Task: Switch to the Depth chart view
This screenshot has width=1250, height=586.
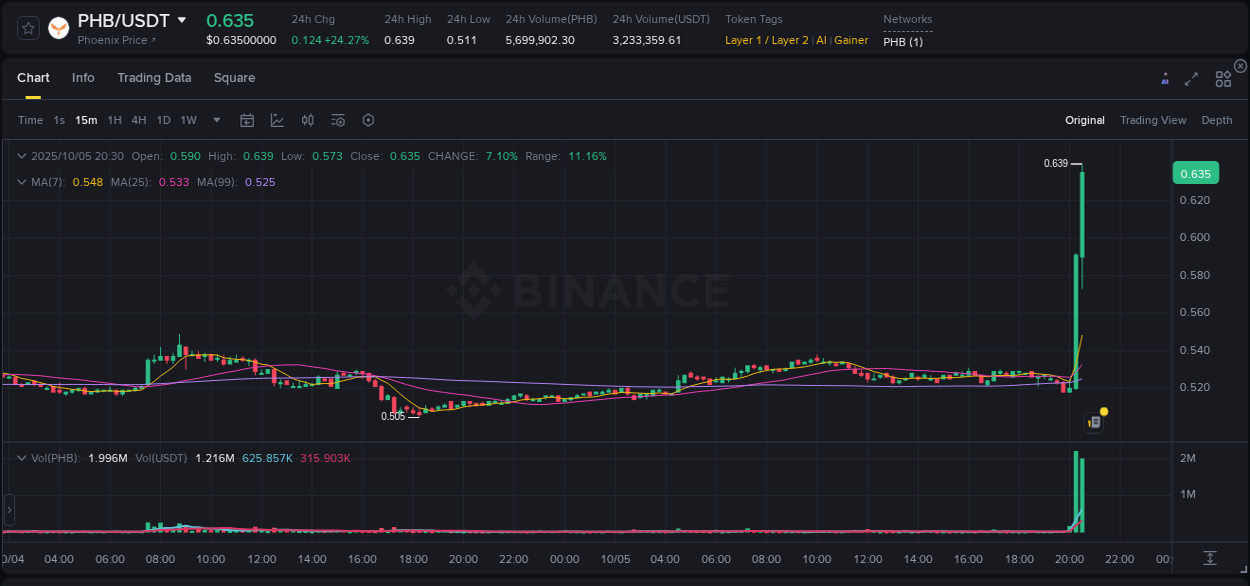Action: tap(1216, 120)
